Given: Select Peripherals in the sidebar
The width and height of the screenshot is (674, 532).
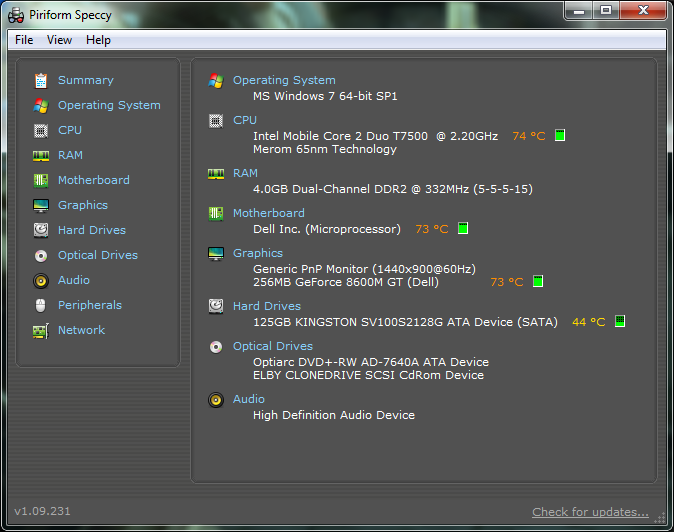Looking at the screenshot, I should pos(90,305).
